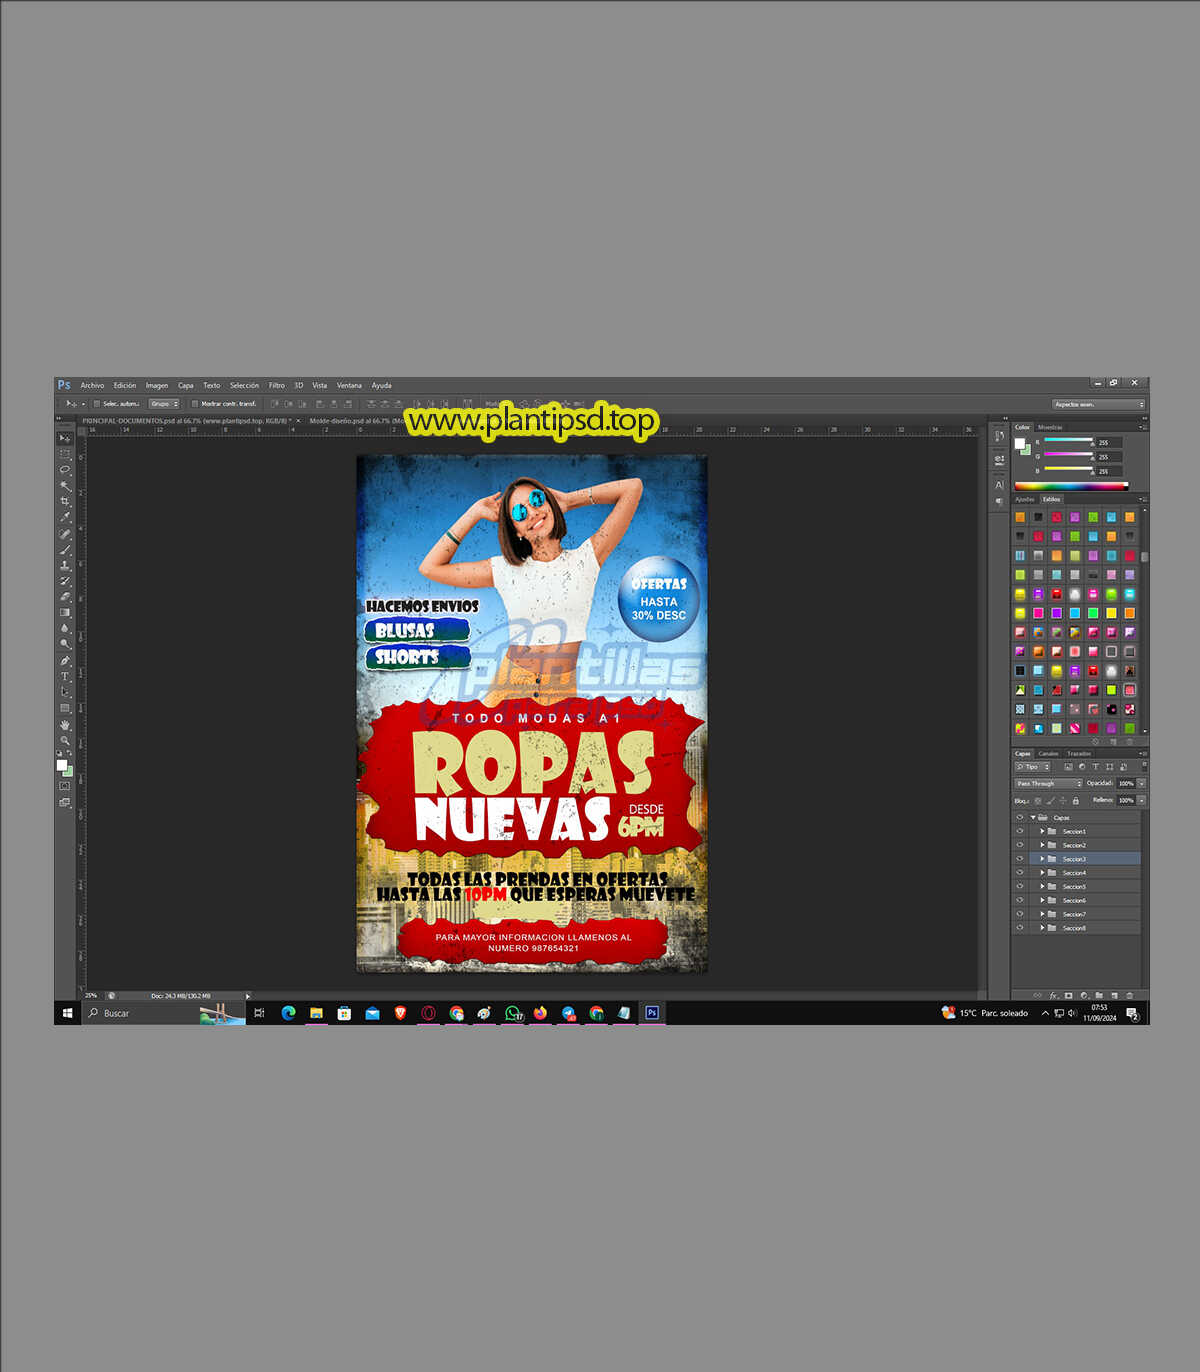The width and height of the screenshot is (1200, 1372).
Task: Hide the Seccion3 layer group
Action: pyautogui.click(x=1020, y=859)
